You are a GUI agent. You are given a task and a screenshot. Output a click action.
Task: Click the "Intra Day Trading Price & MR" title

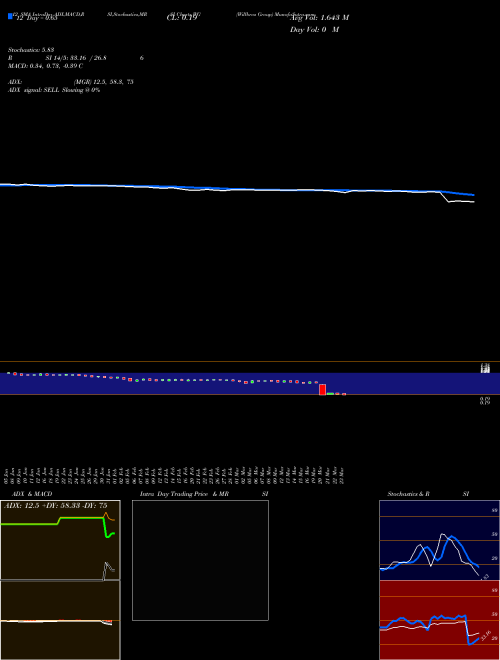pos(184,494)
